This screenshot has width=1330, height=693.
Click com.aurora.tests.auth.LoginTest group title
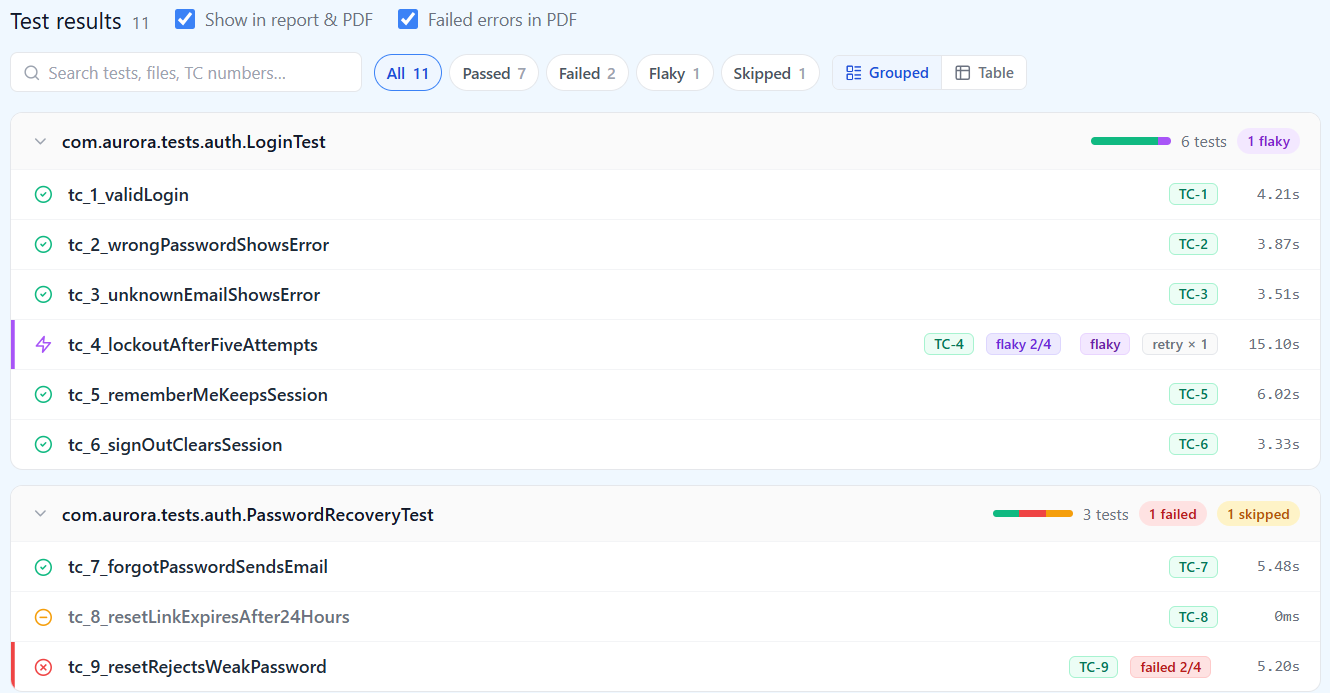194,142
